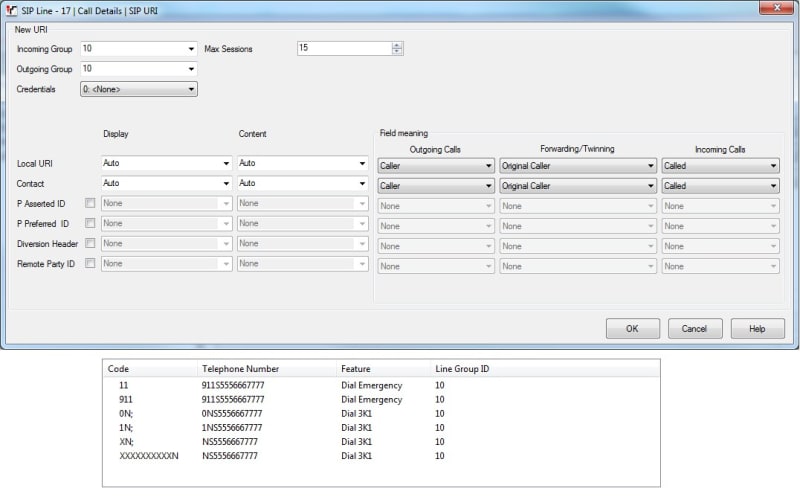Sort by the Feature column header

click(384, 368)
